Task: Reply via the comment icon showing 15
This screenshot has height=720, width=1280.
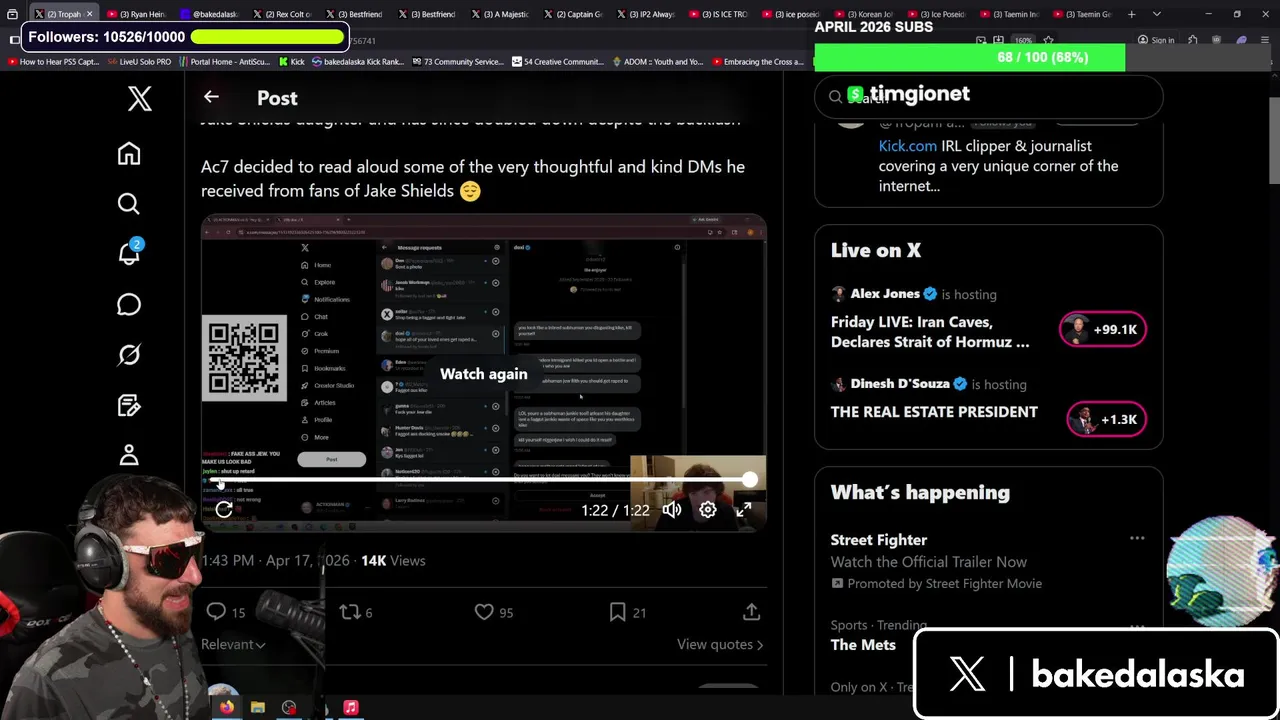Action: [225, 612]
